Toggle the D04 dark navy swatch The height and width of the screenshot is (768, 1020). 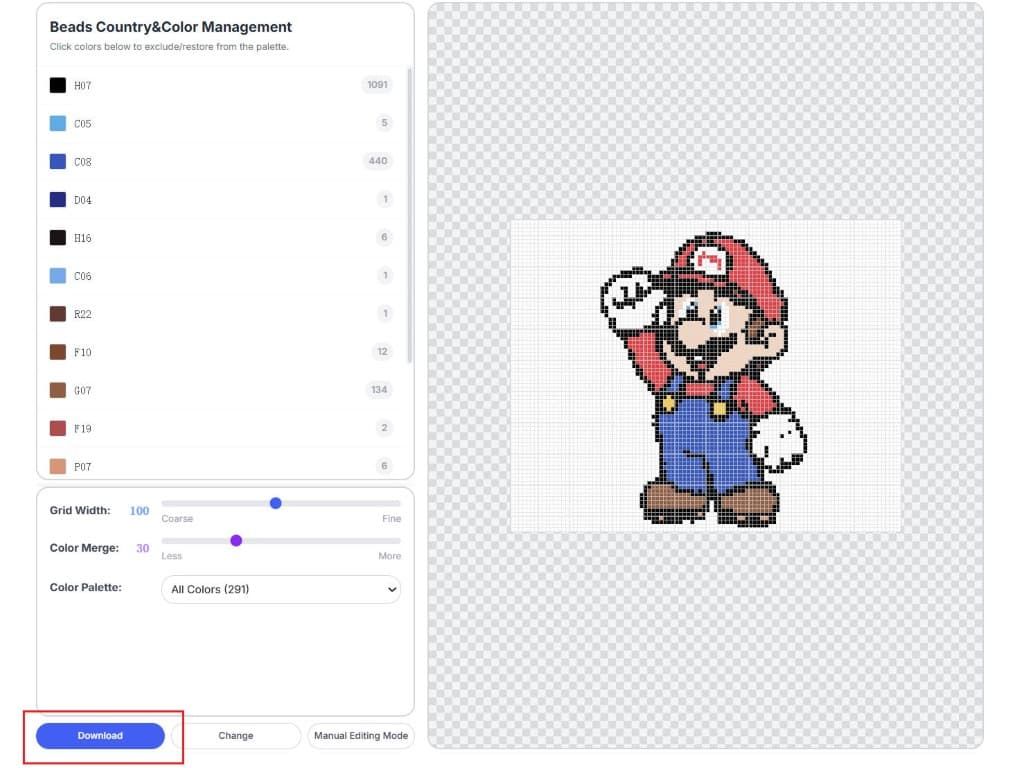[58, 200]
